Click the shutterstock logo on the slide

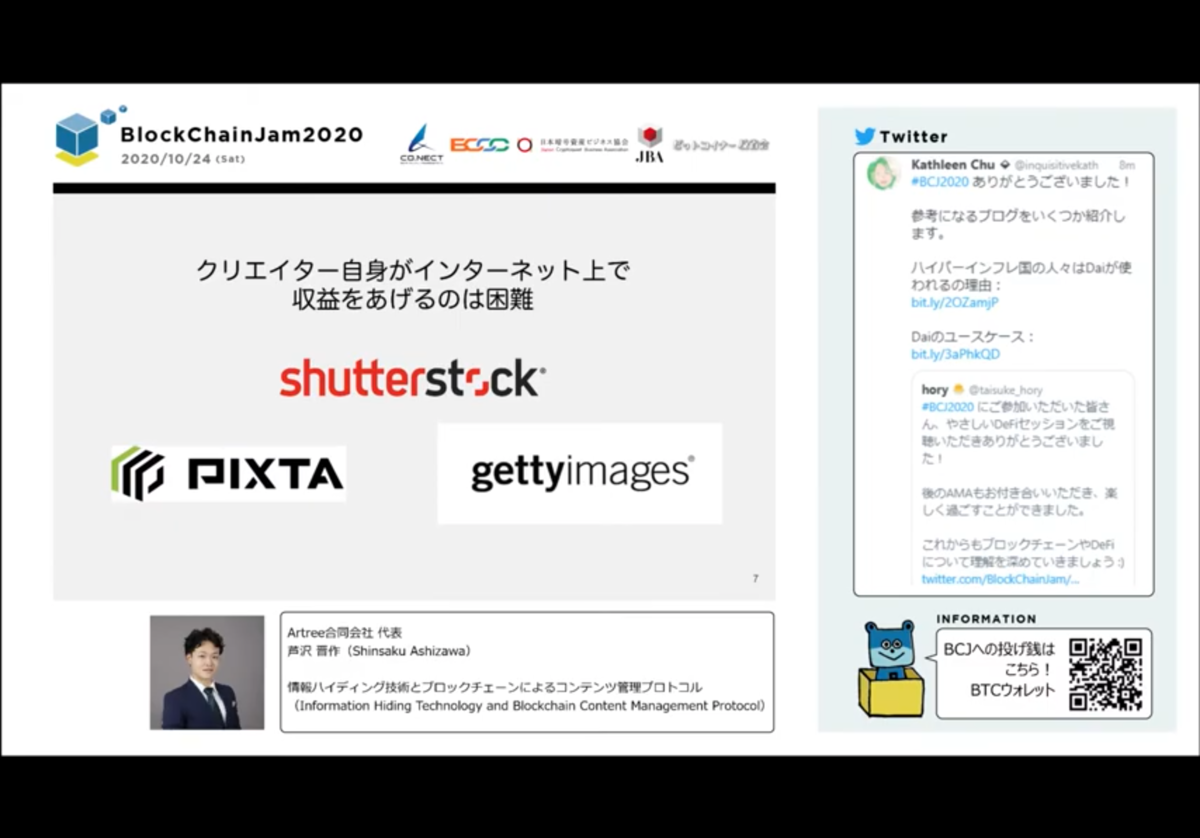click(412, 379)
